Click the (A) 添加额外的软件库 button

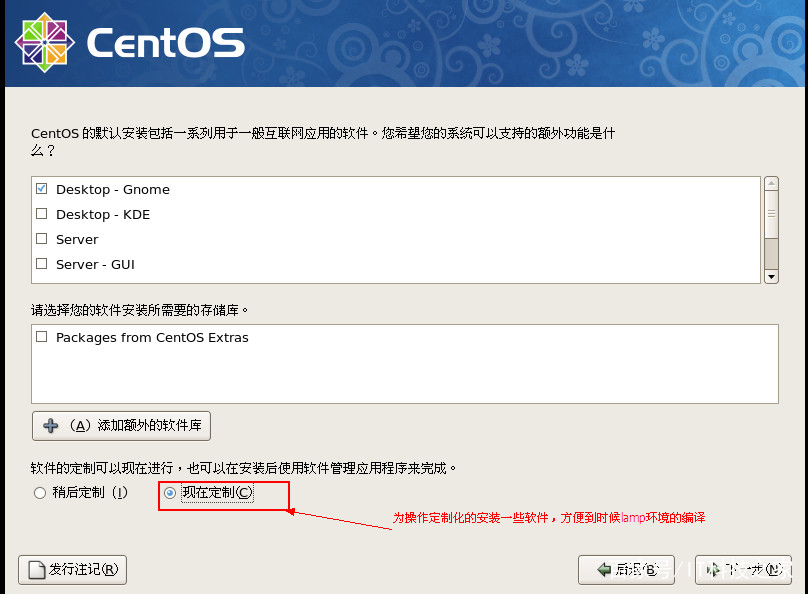[x=121, y=426]
